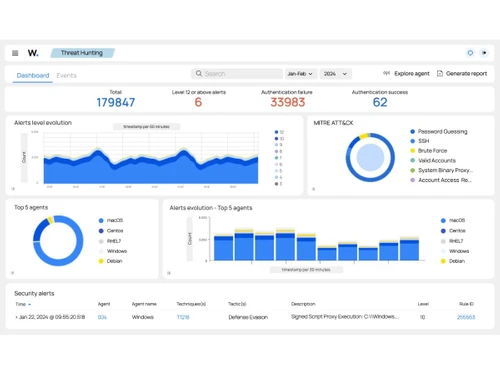The image size is (500, 375).
Task: Toggle level 9 legend item
Action: pyautogui.click(x=279, y=145)
